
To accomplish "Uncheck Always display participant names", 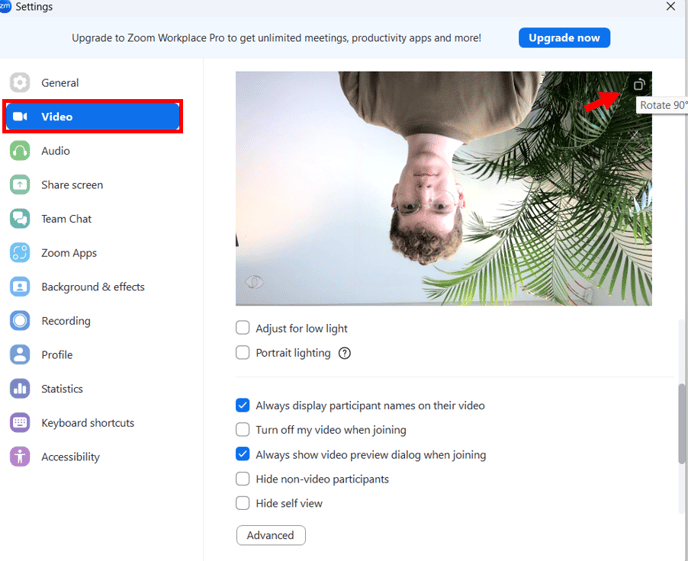I will (243, 405).
